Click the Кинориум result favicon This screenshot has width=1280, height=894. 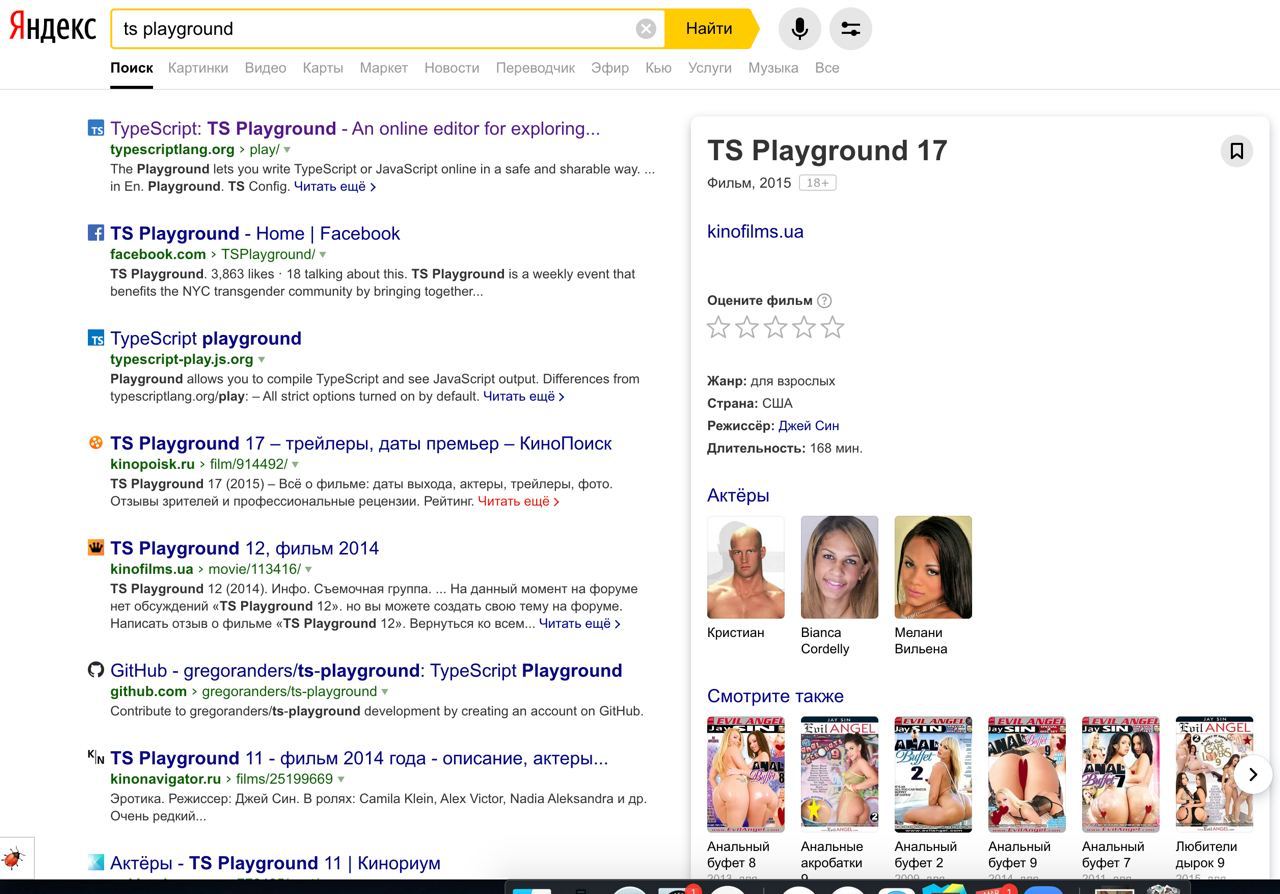pos(96,862)
